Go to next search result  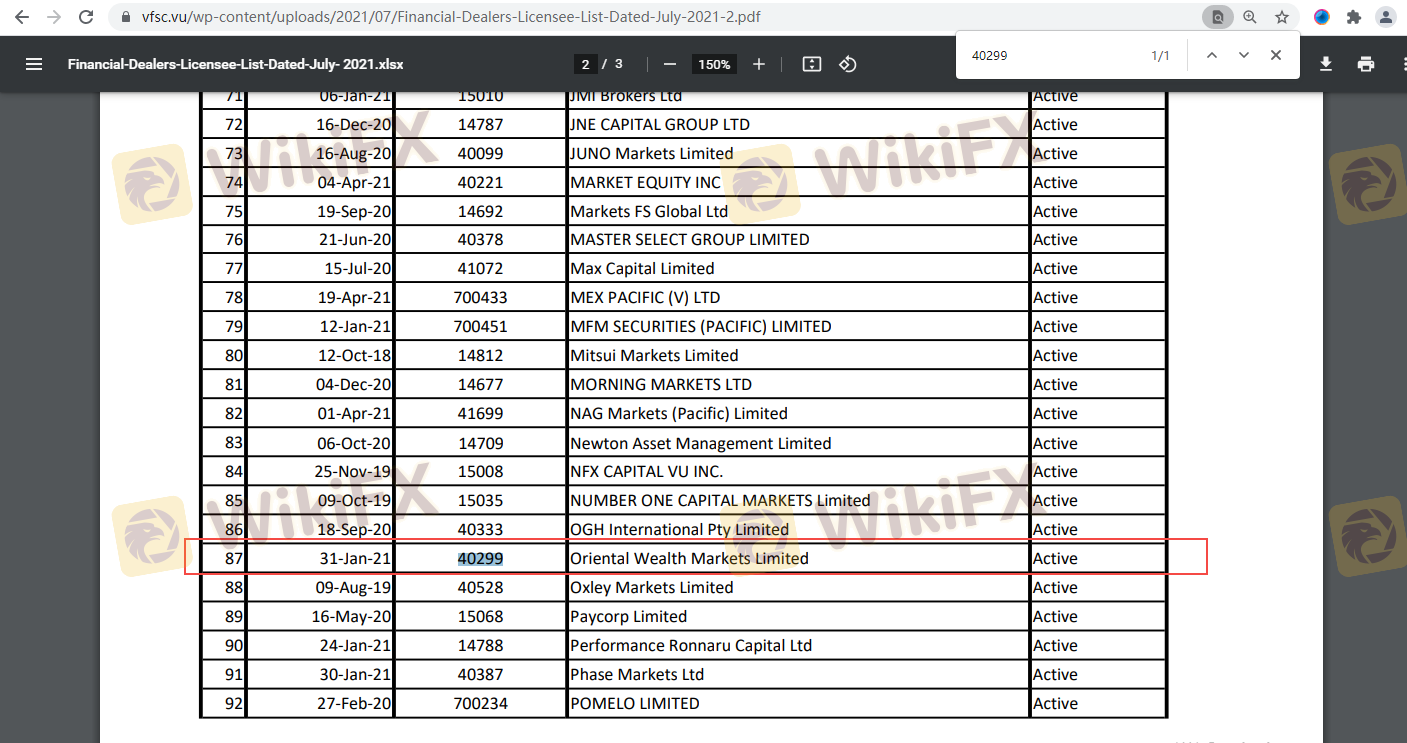[x=1244, y=56]
